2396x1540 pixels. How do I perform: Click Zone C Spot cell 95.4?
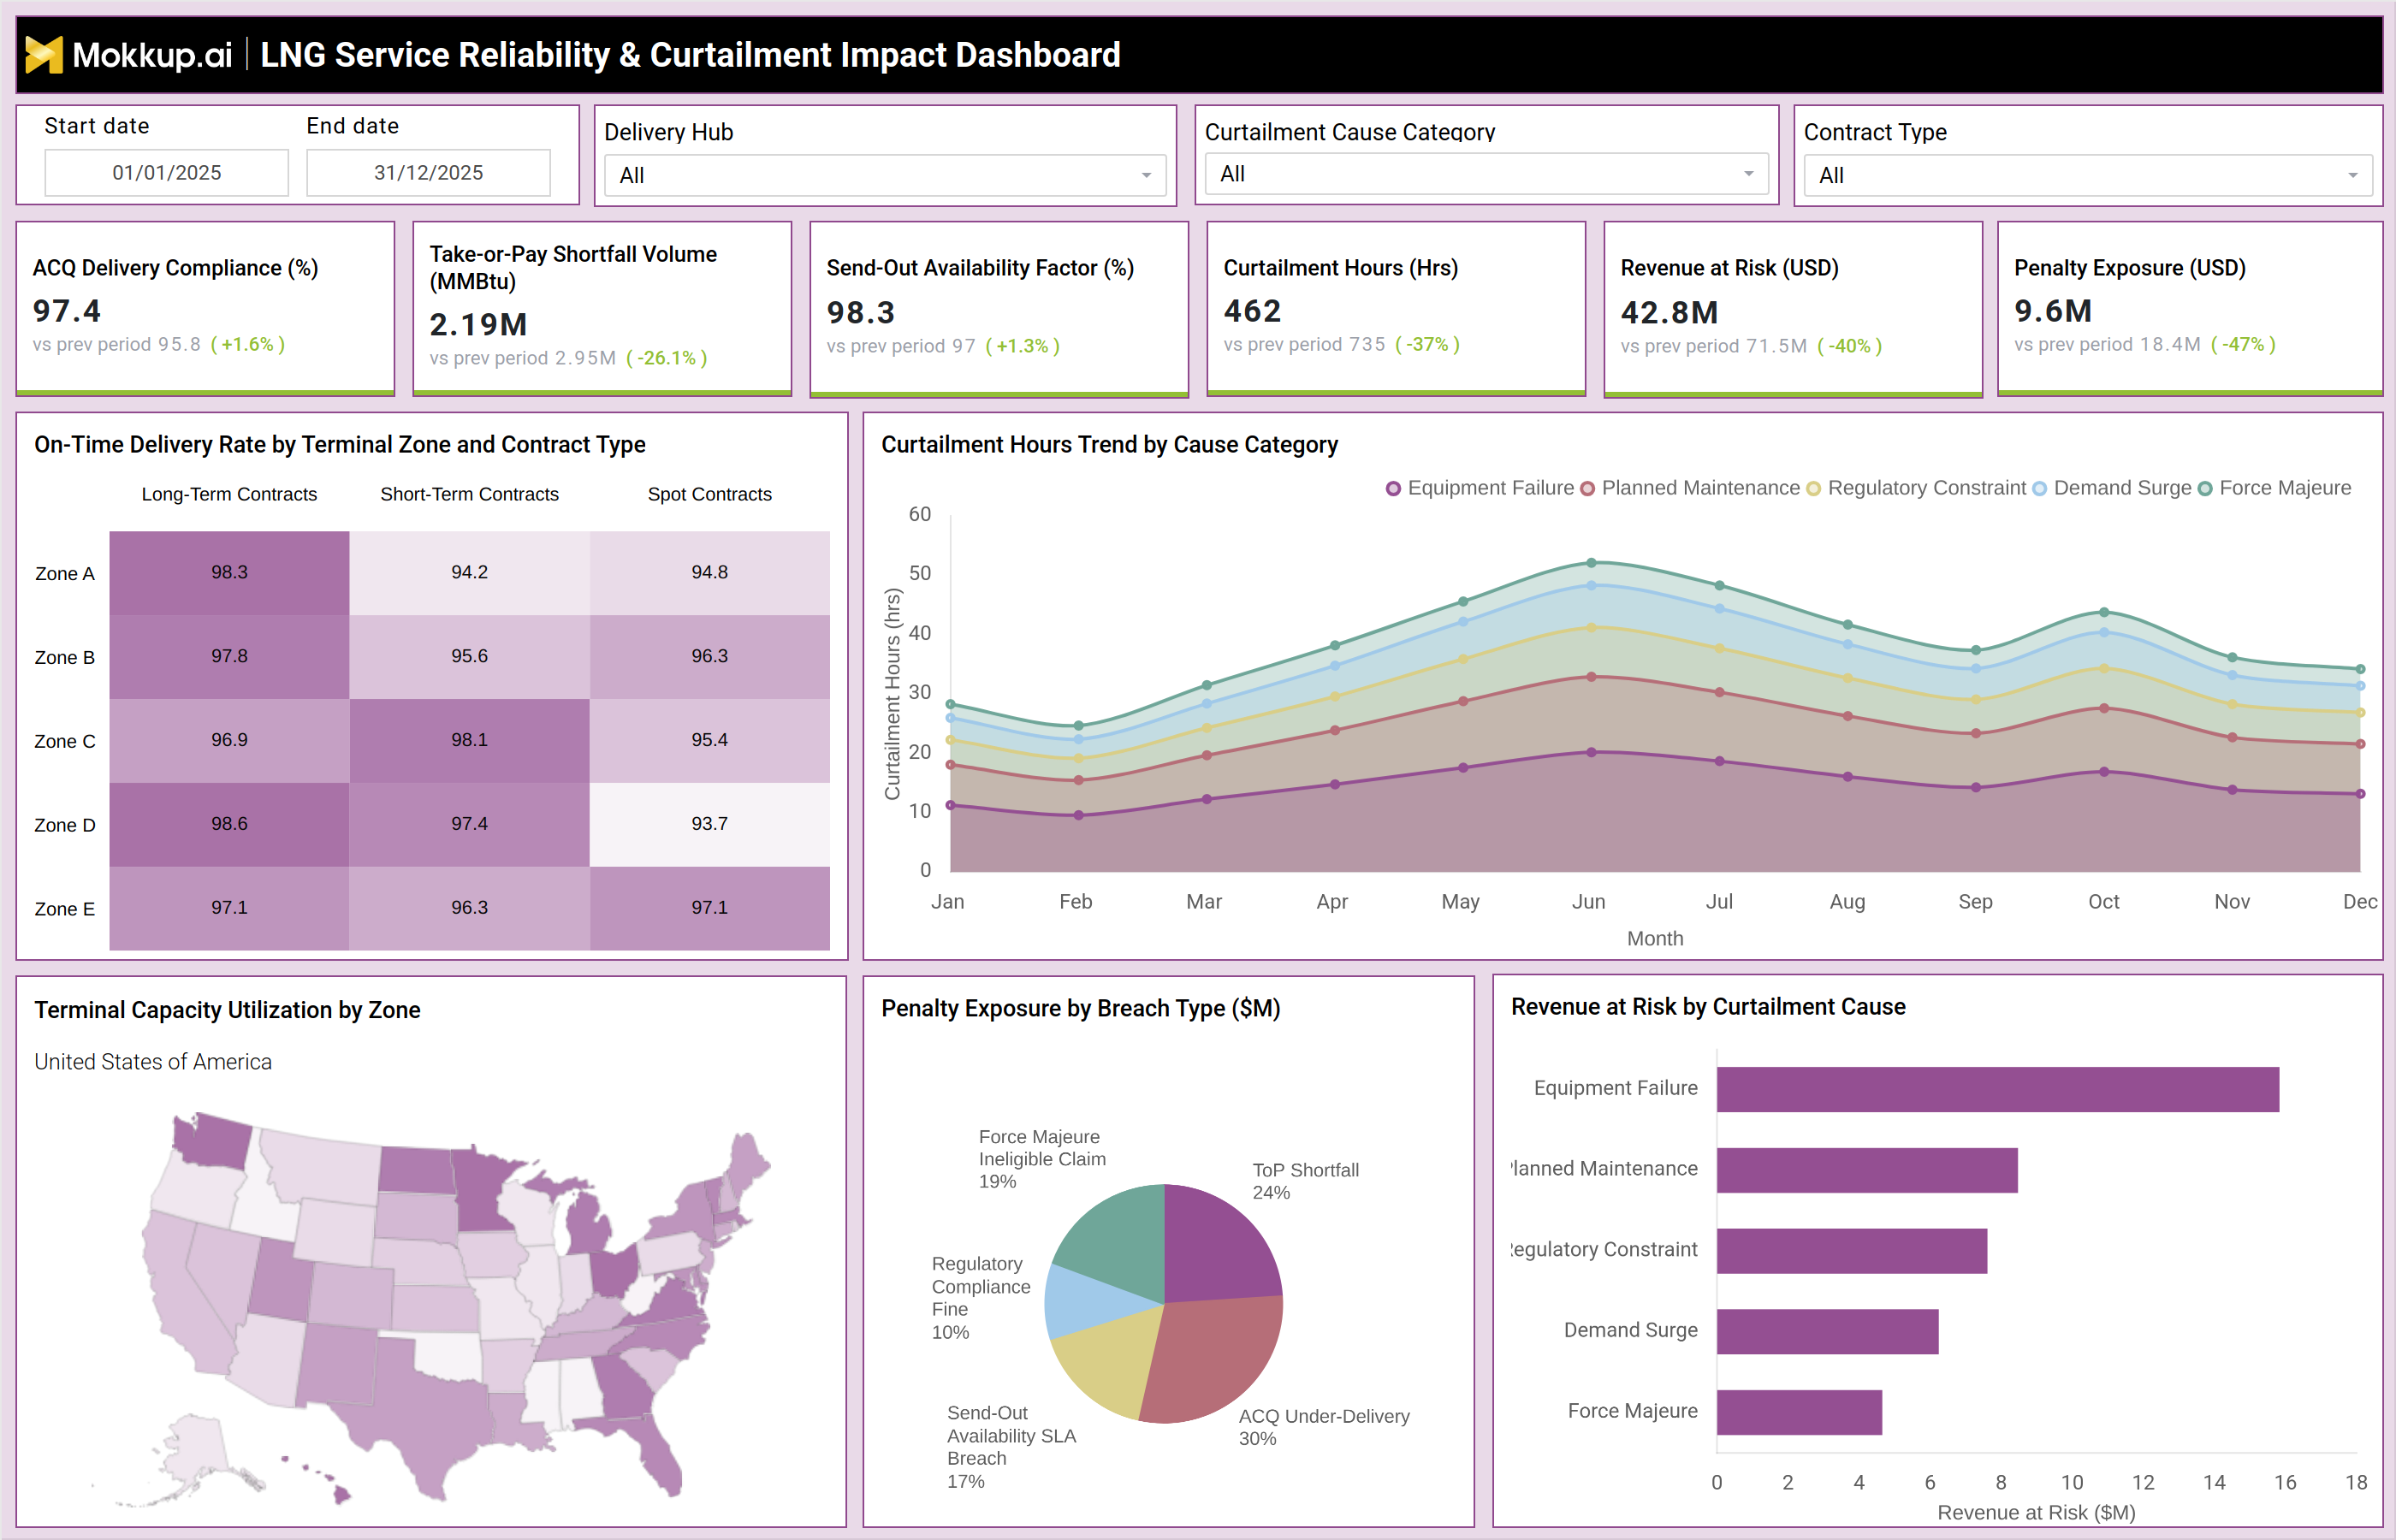pyautogui.click(x=709, y=740)
